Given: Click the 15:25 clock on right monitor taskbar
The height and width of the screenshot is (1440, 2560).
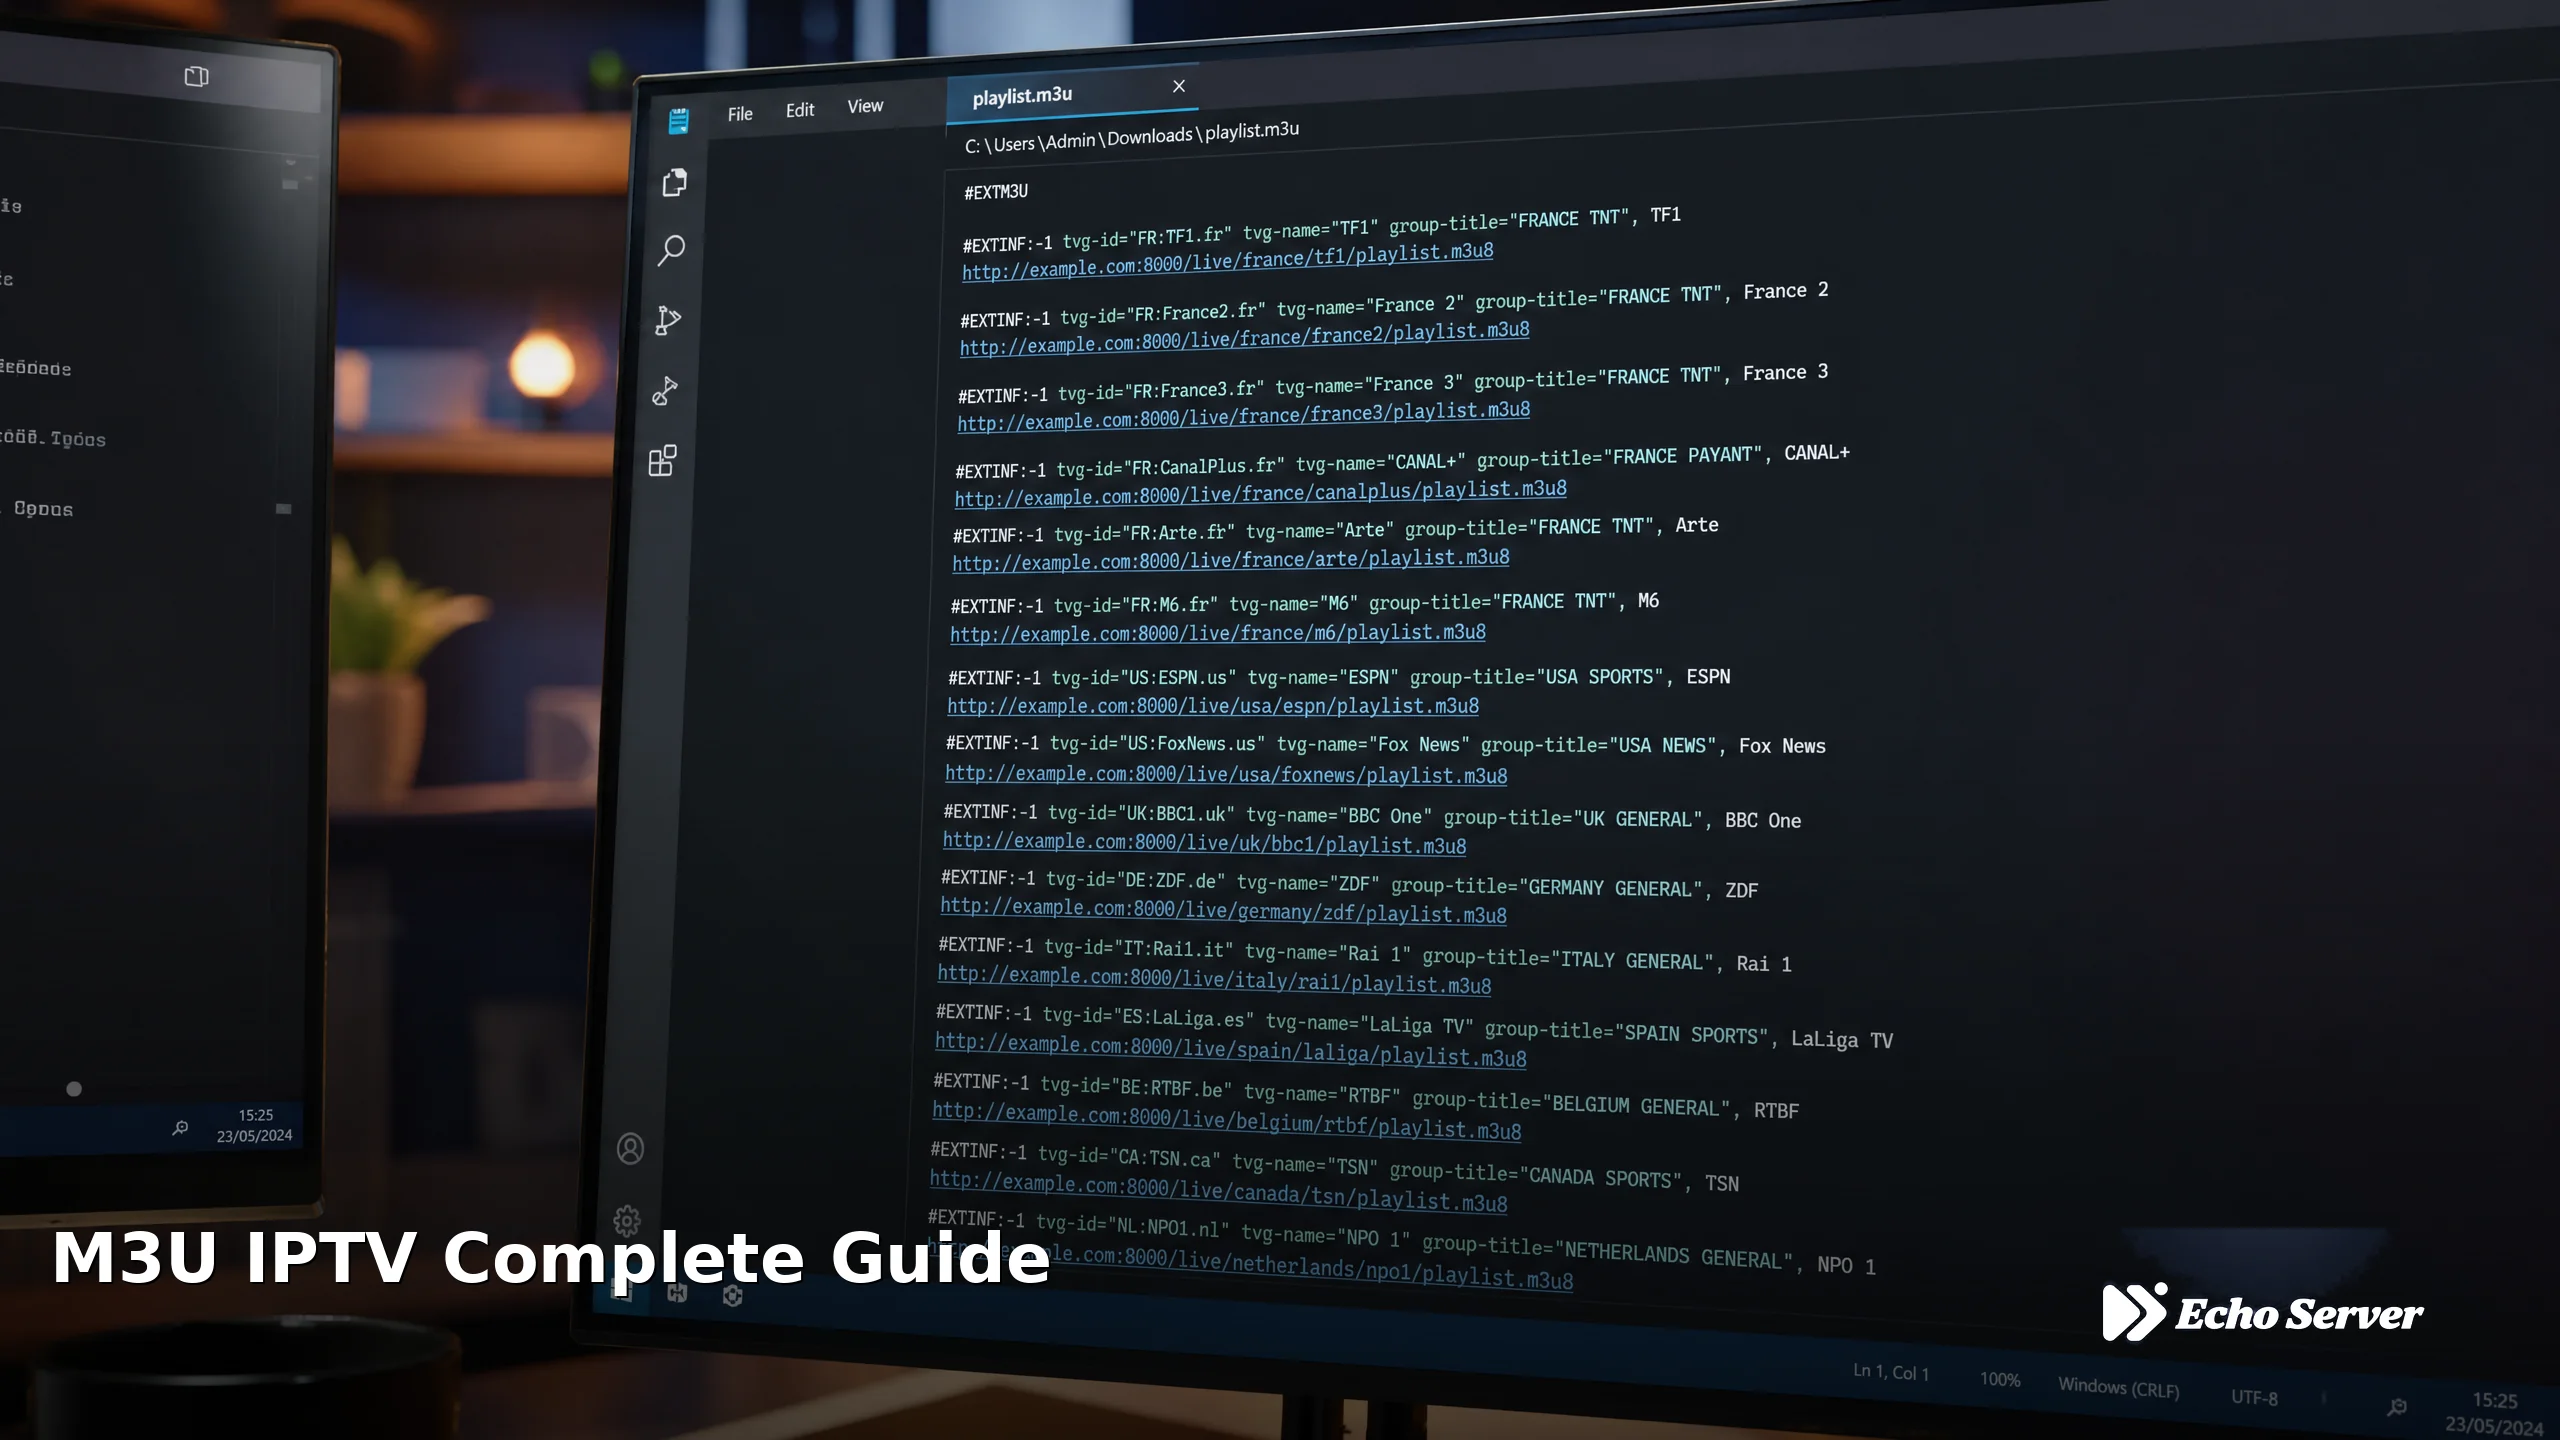Looking at the screenshot, I should [2494, 1402].
